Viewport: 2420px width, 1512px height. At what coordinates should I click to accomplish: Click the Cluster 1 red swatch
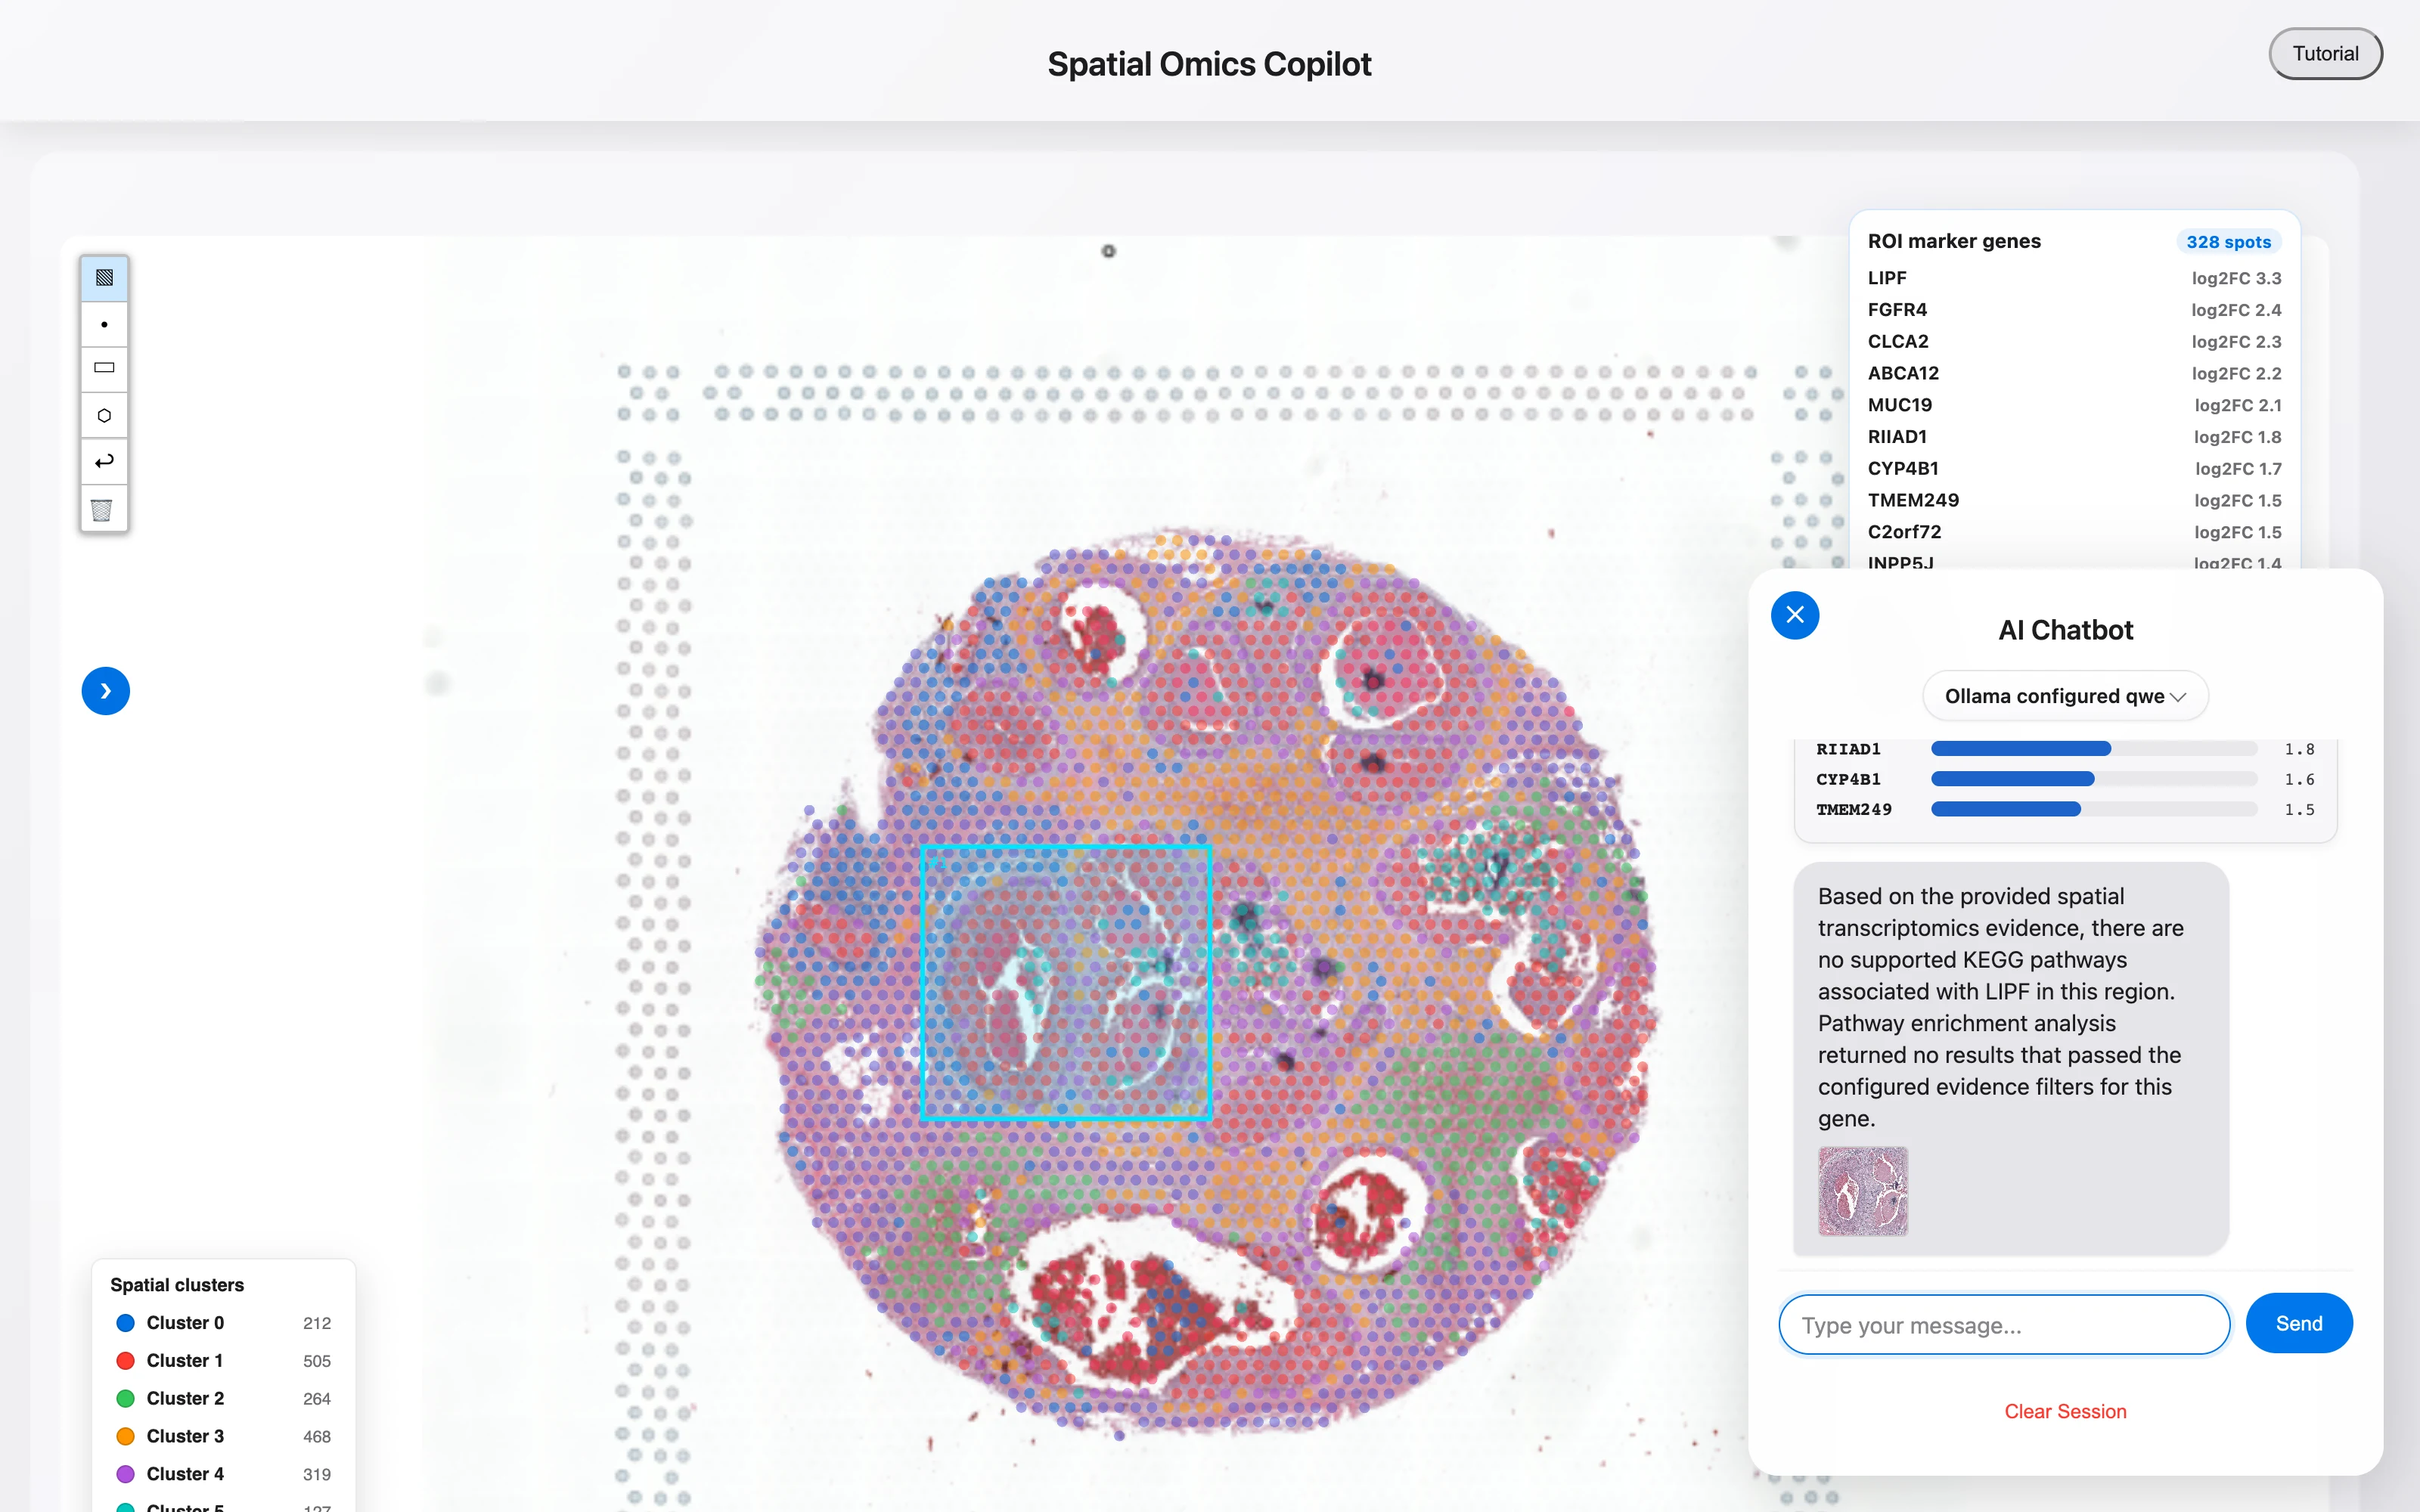coord(126,1361)
